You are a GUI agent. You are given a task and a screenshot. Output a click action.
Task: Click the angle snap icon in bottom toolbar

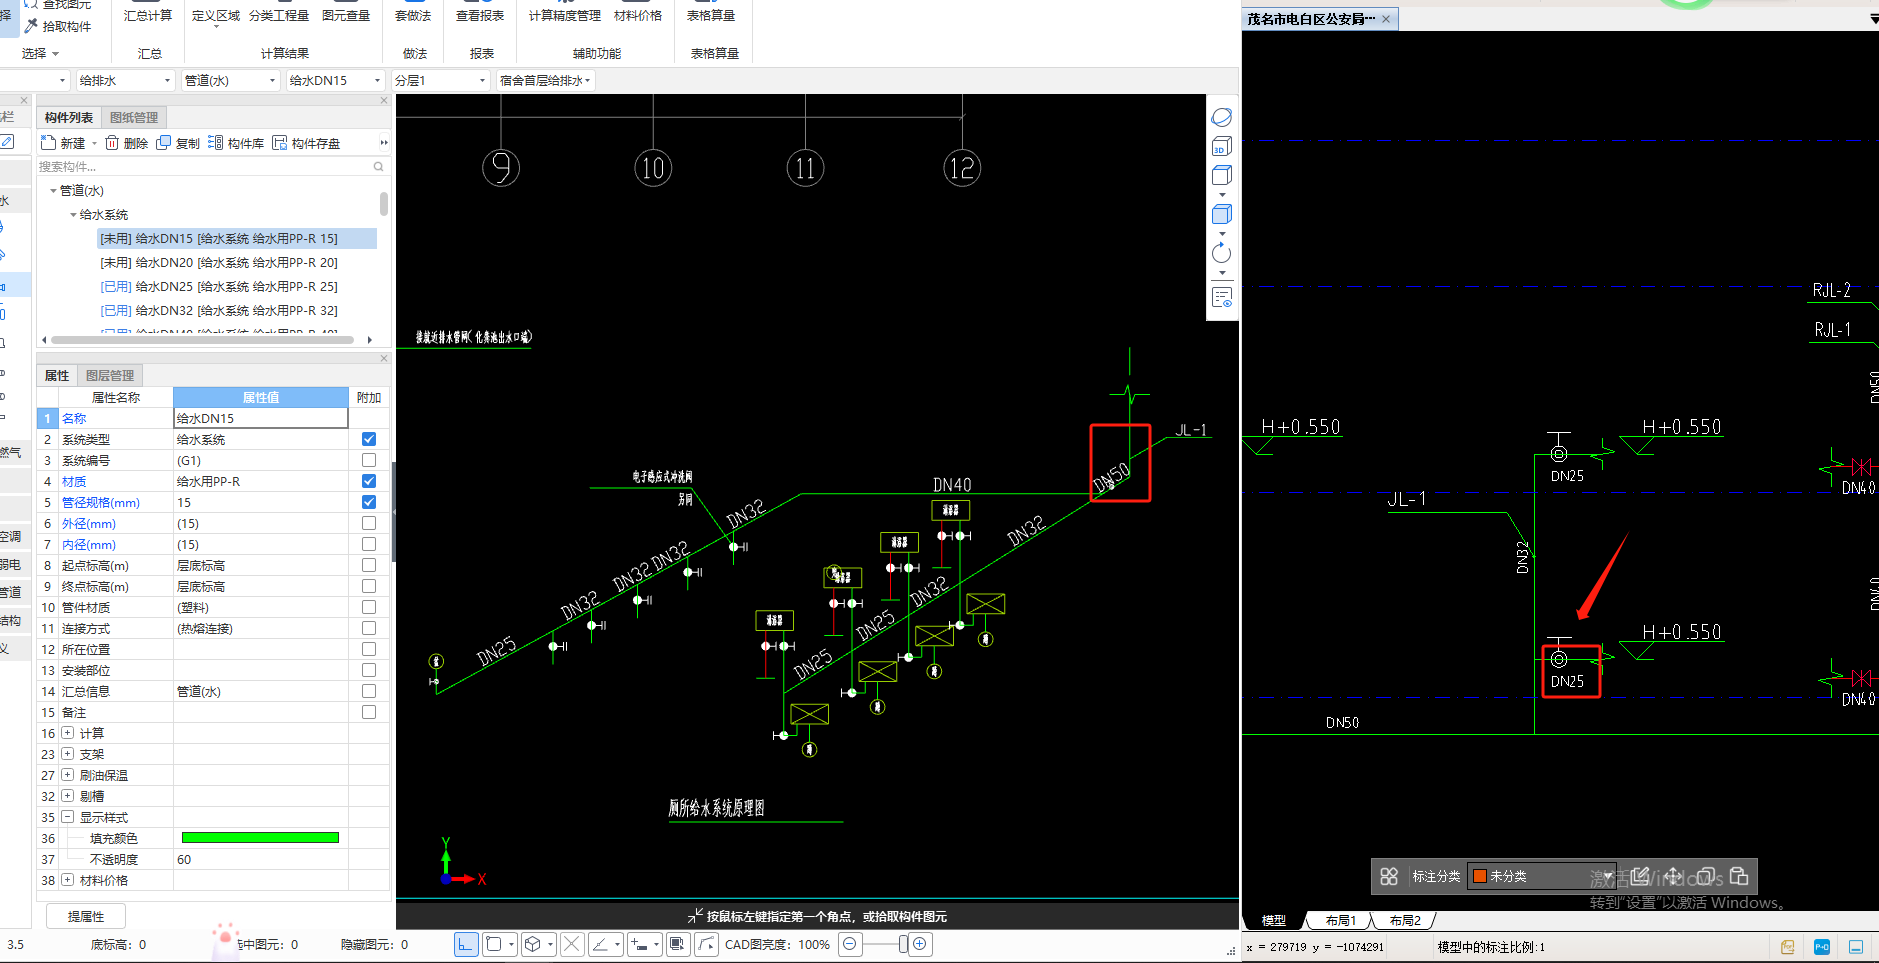[x=600, y=944]
